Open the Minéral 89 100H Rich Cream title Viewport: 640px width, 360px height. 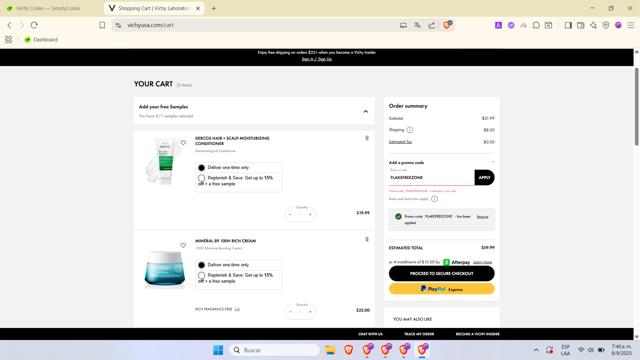[x=225, y=241]
